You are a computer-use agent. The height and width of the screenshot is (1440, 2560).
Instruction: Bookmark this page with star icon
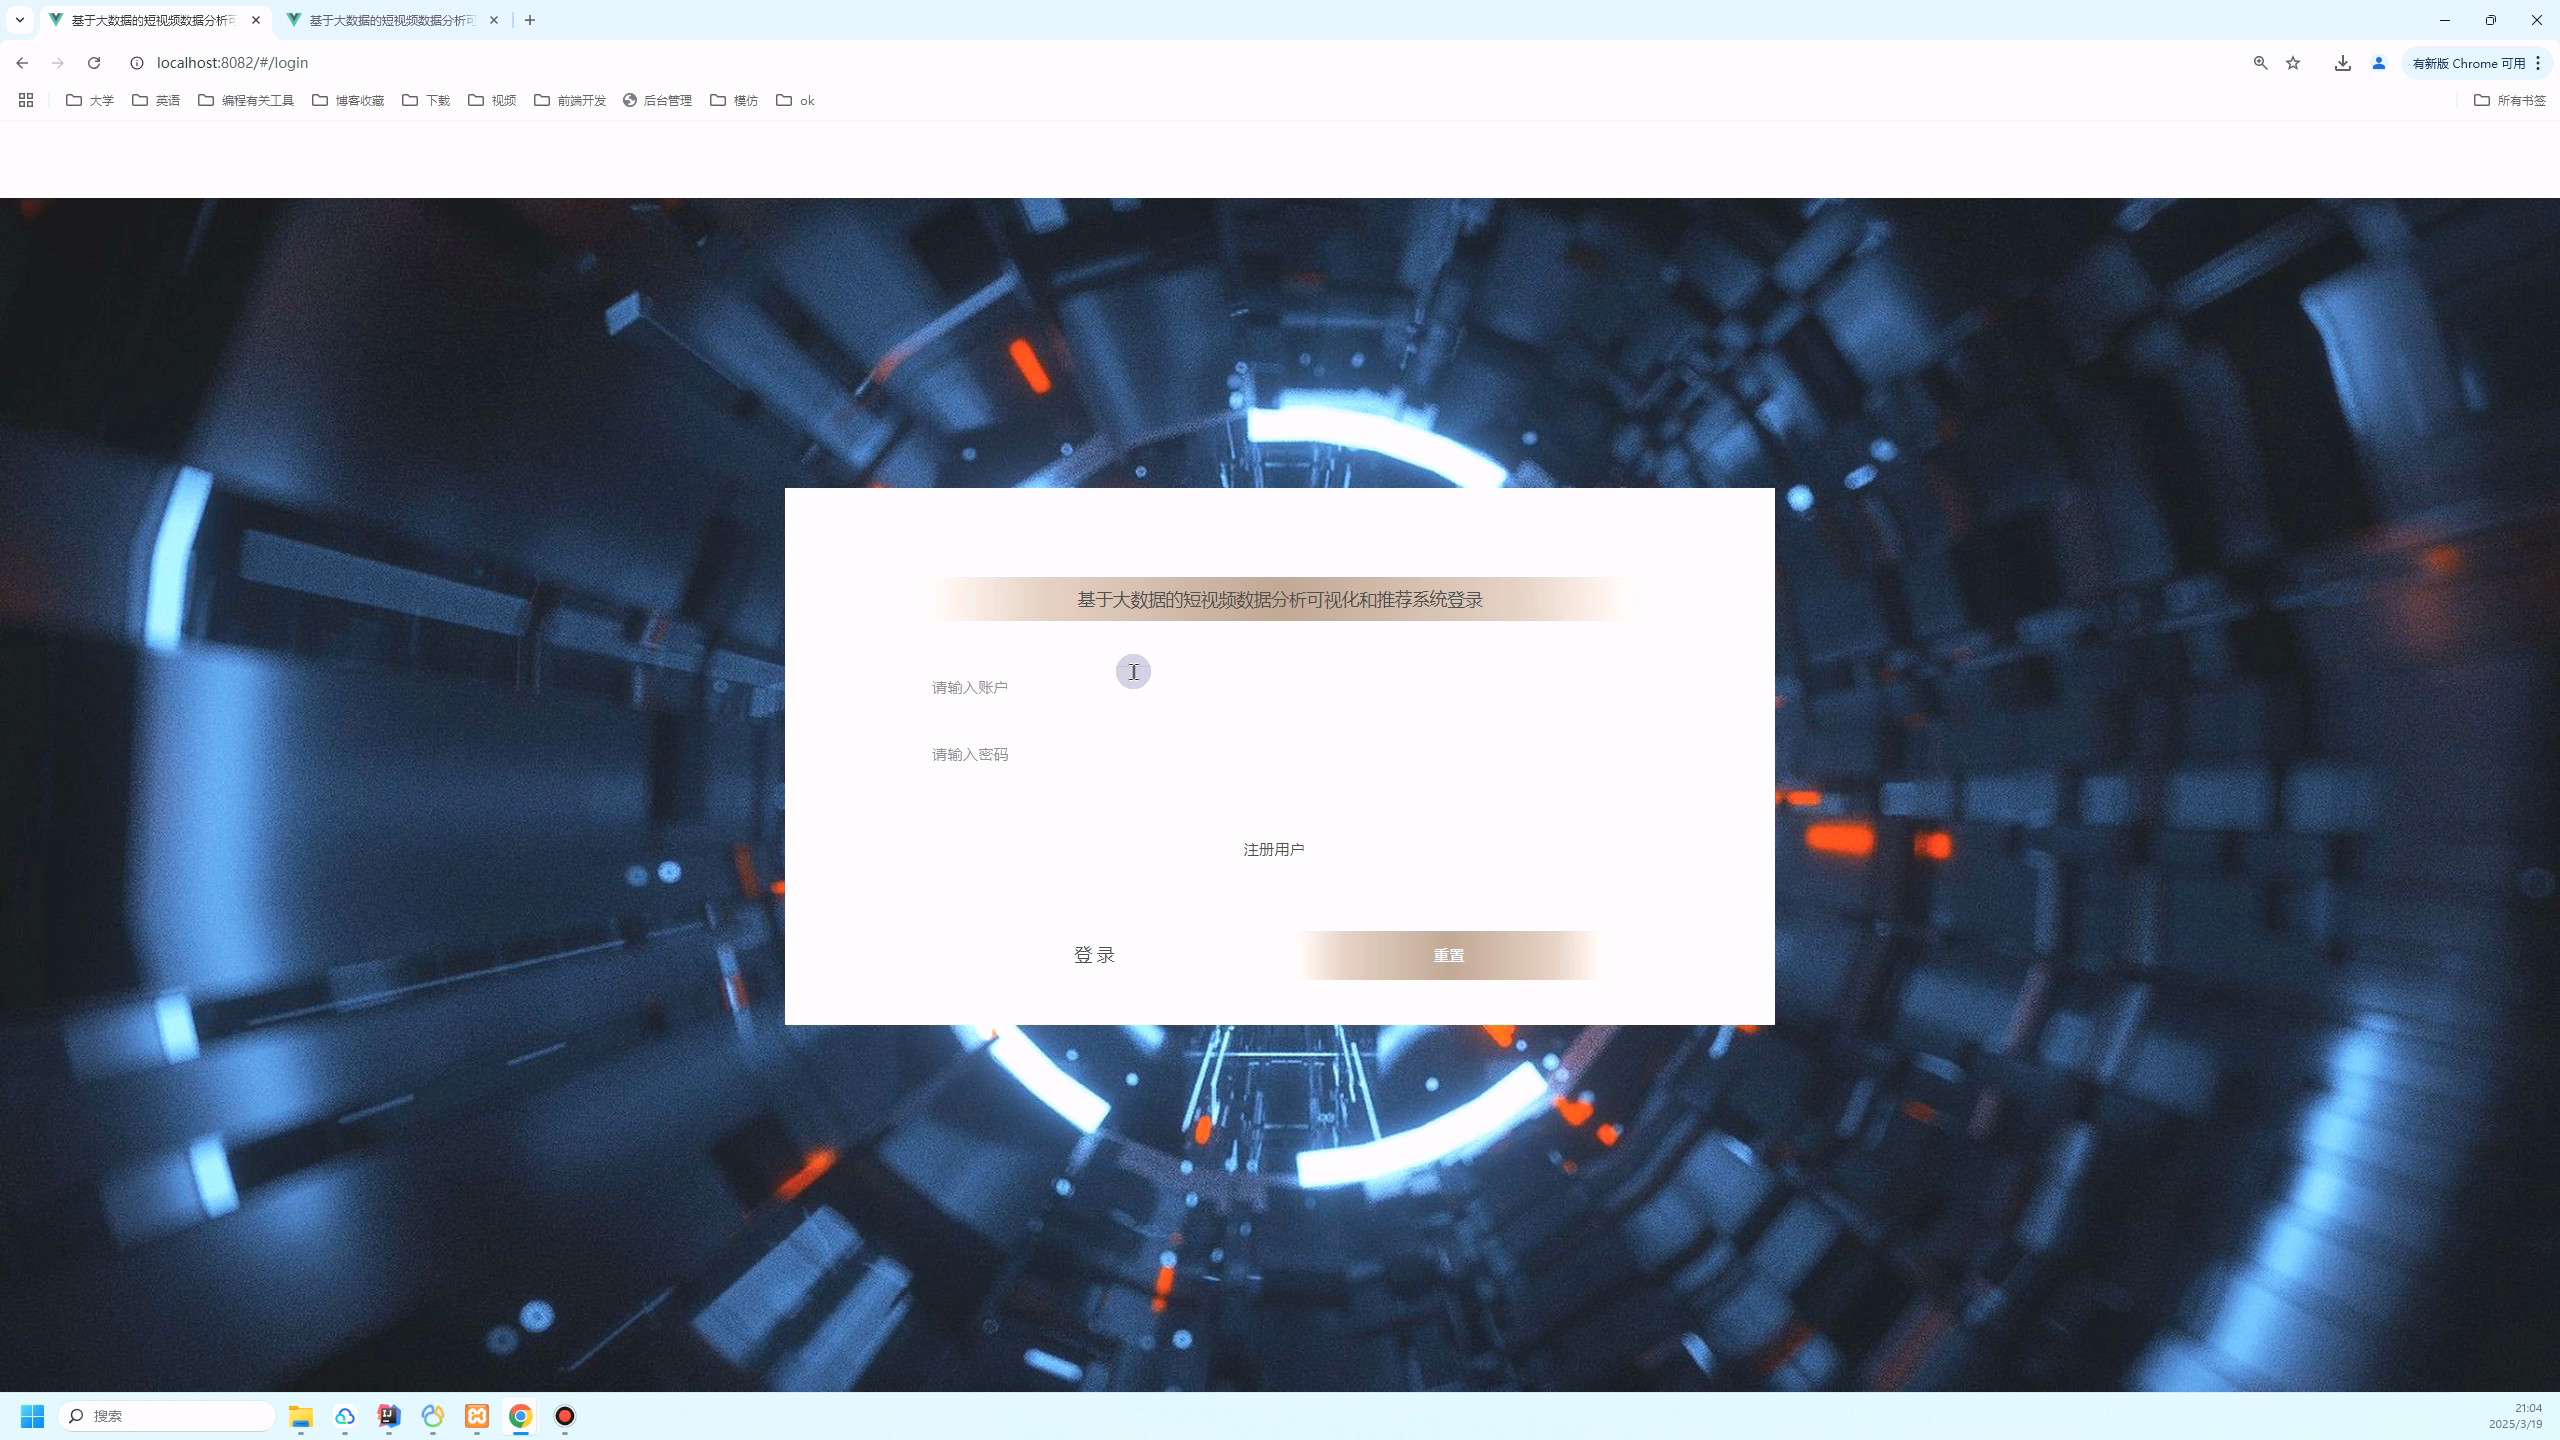(x=2293, y=63)
